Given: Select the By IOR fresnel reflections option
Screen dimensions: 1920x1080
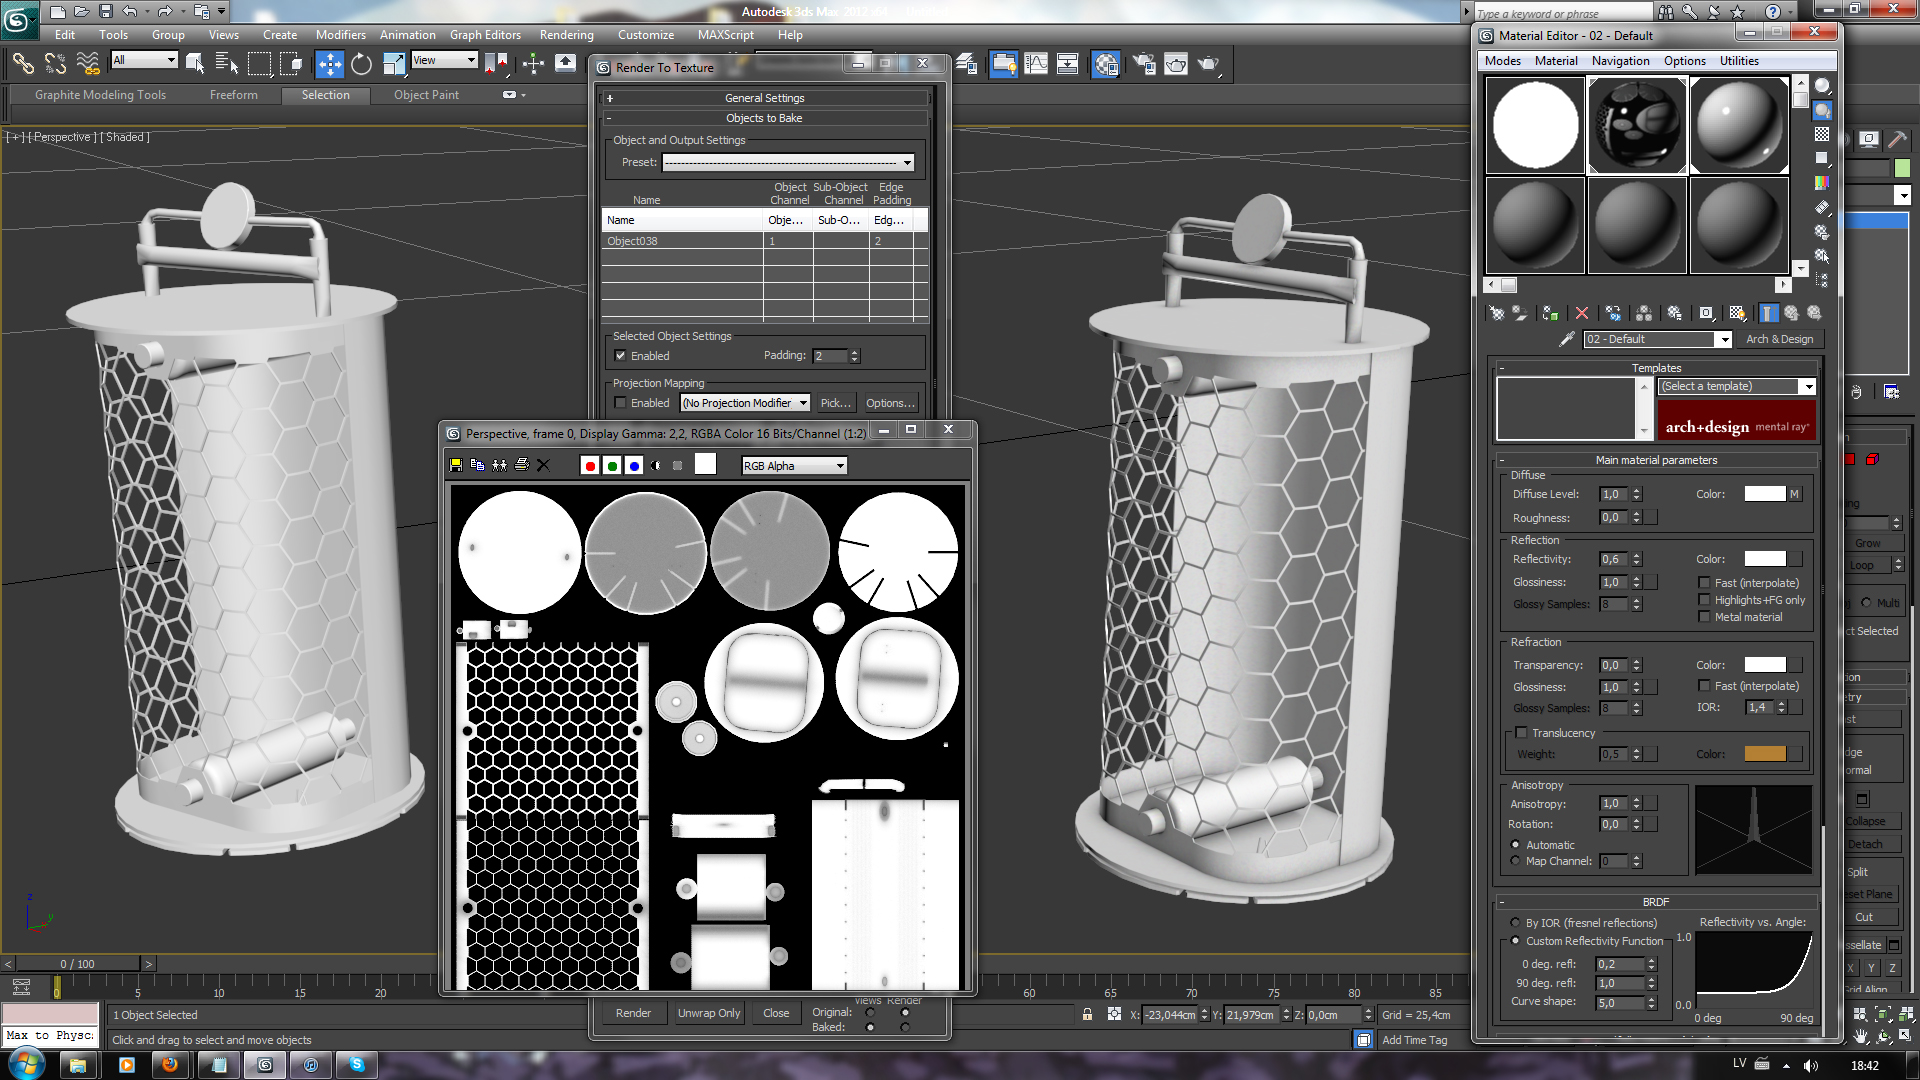Looking at the screenshot, I should tap(1515, 923).
